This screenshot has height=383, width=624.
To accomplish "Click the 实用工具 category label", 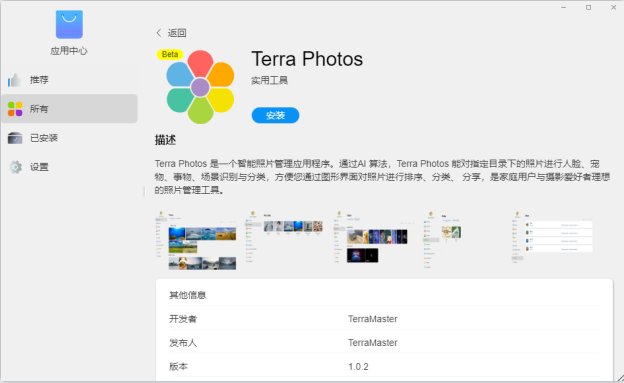I will tap(269, 80).
